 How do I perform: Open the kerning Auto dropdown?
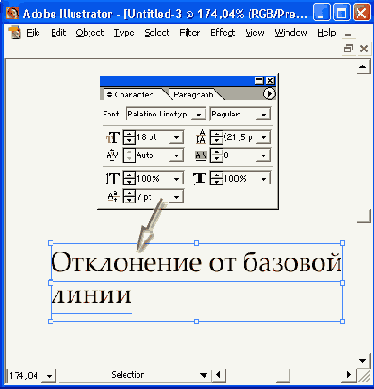click(177, 155)
